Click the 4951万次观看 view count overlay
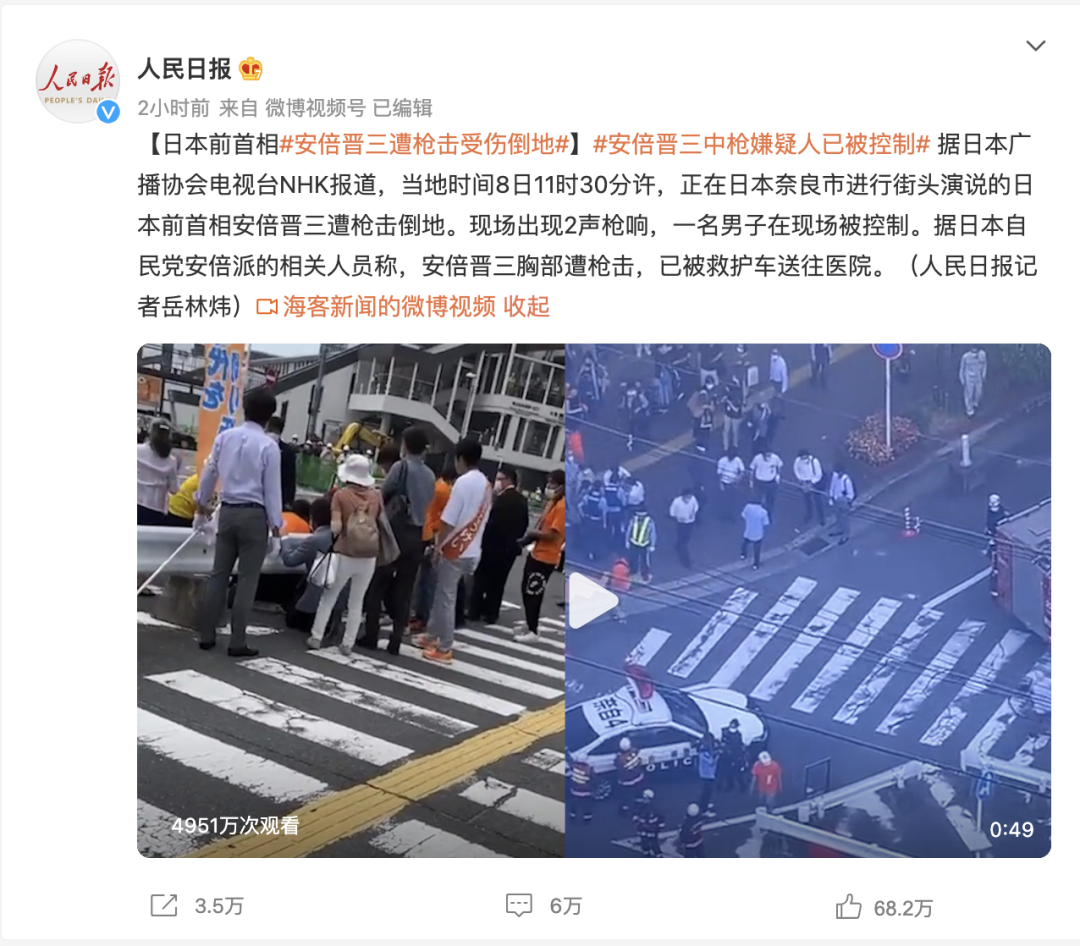Viewport: 1080px width, 946px height. tap(235, 825)
